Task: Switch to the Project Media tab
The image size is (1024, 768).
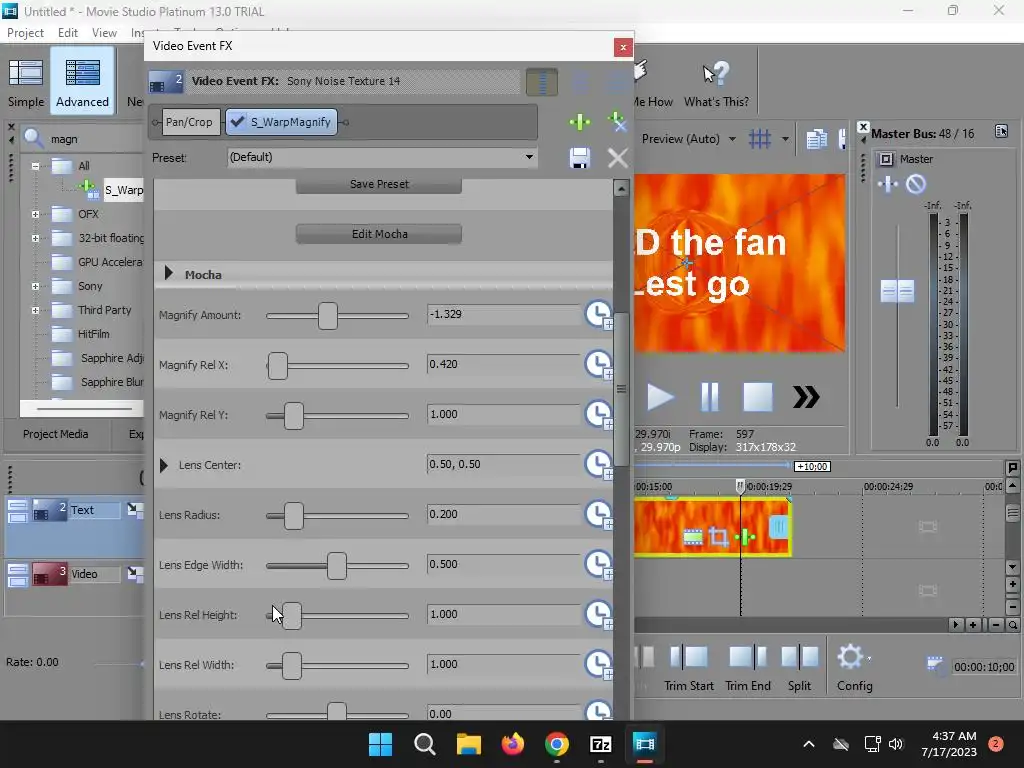Action: [x=56, y=434]
